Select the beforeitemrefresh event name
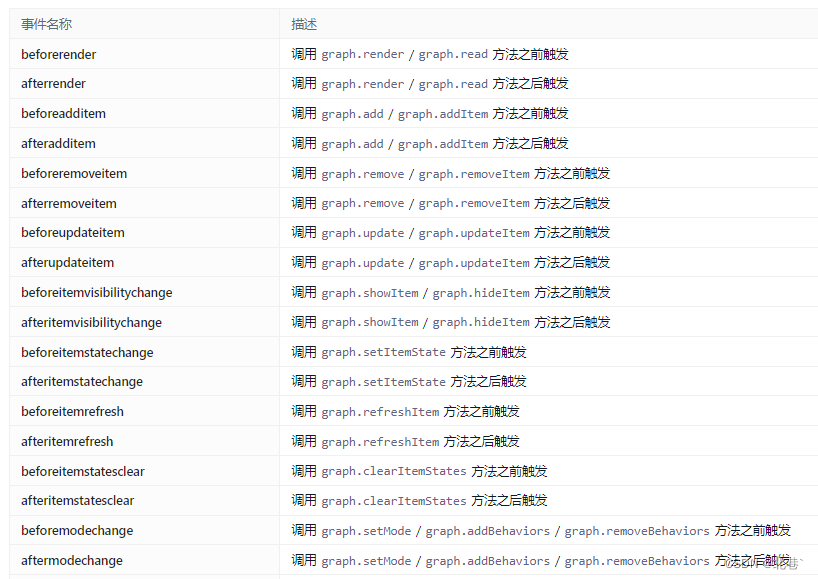The image size is (818, 579). click(x=72, y=411)
